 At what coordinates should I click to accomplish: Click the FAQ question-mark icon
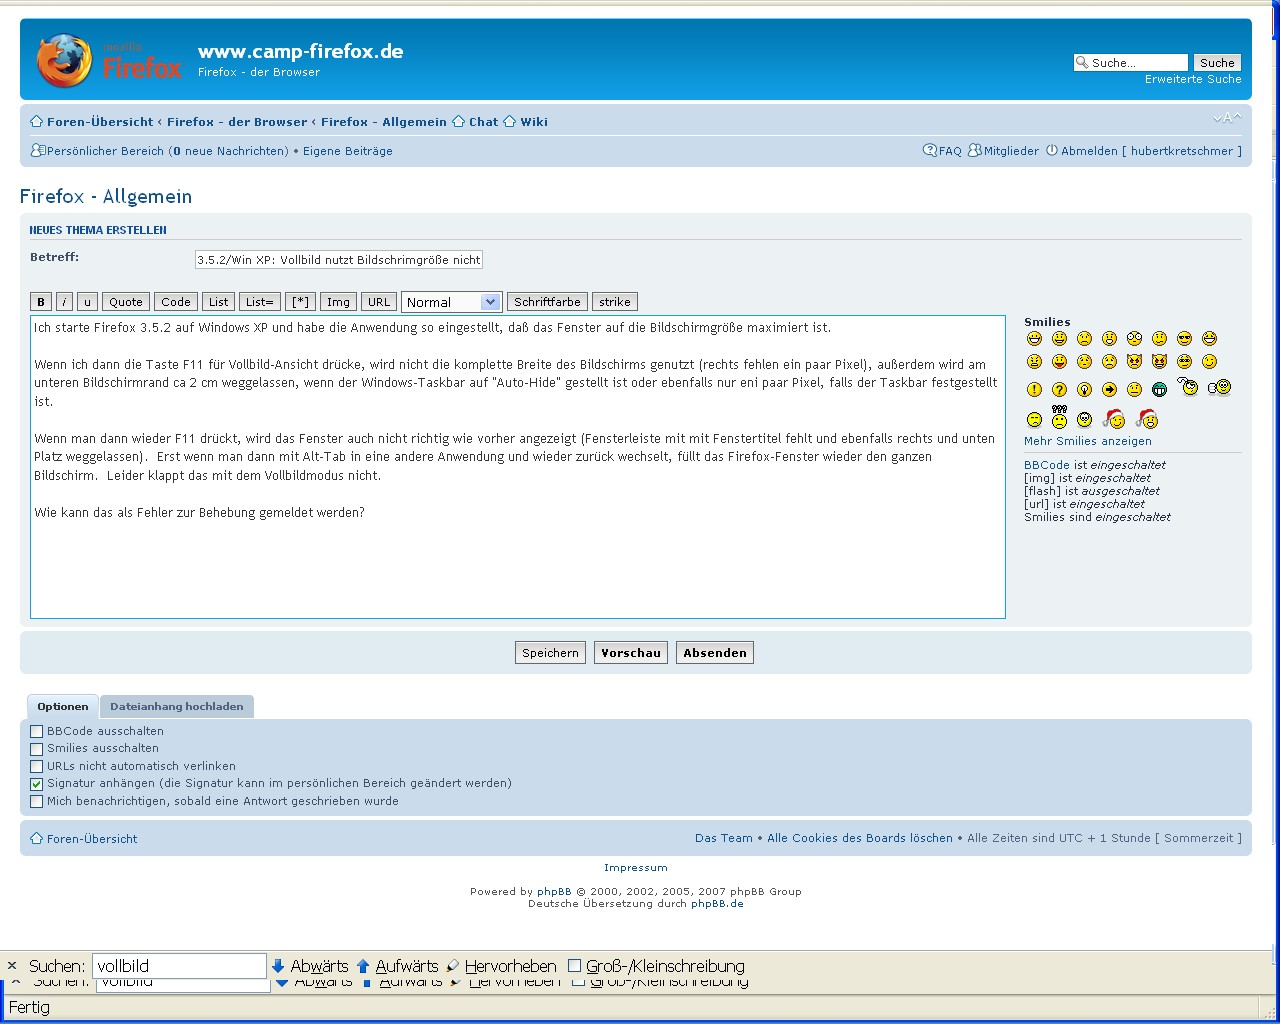click(930, 151)
